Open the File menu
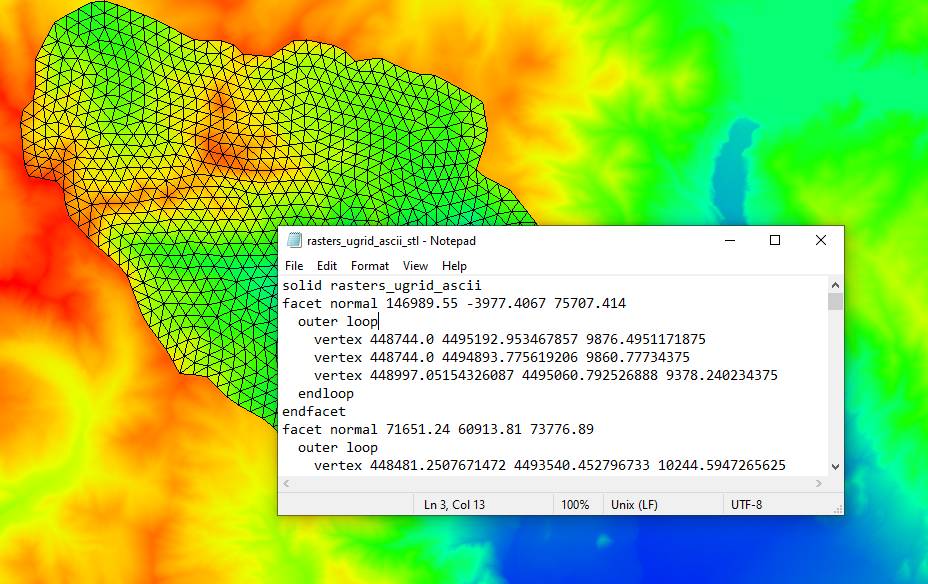The image size is (928, 584). coord(294,265)
